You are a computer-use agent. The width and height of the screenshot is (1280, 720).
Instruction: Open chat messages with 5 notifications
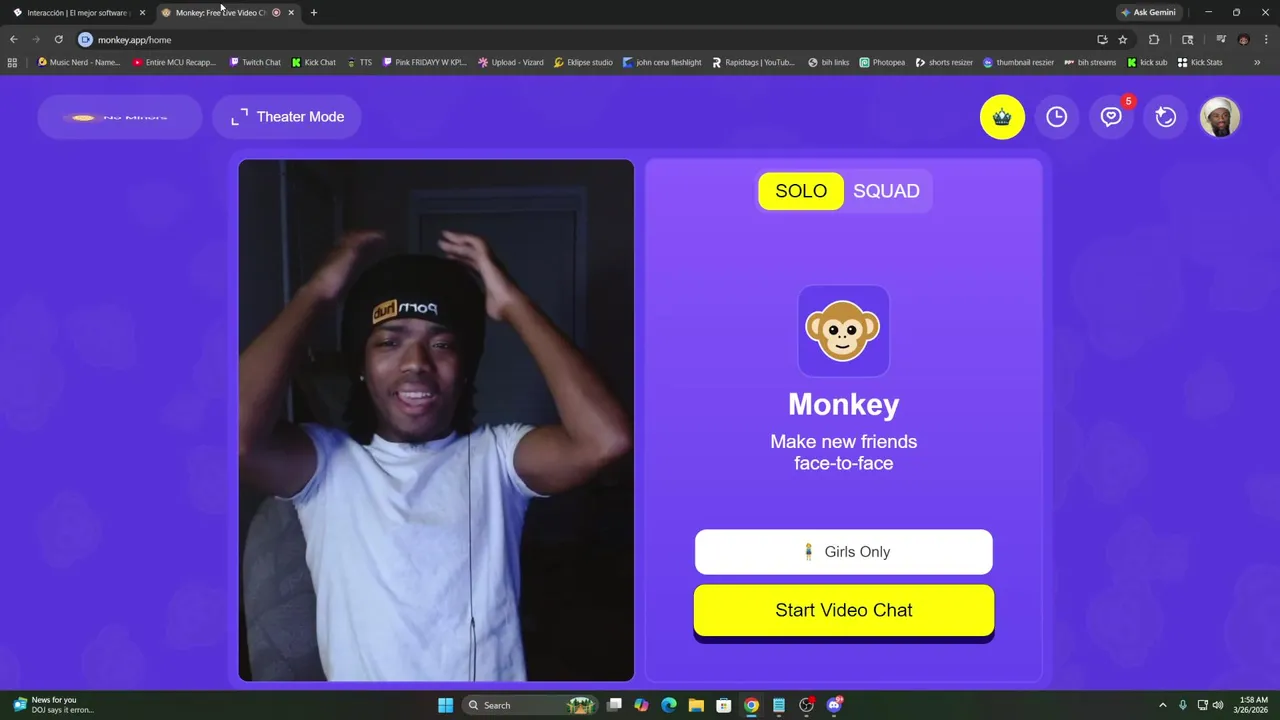(1111, 117)
